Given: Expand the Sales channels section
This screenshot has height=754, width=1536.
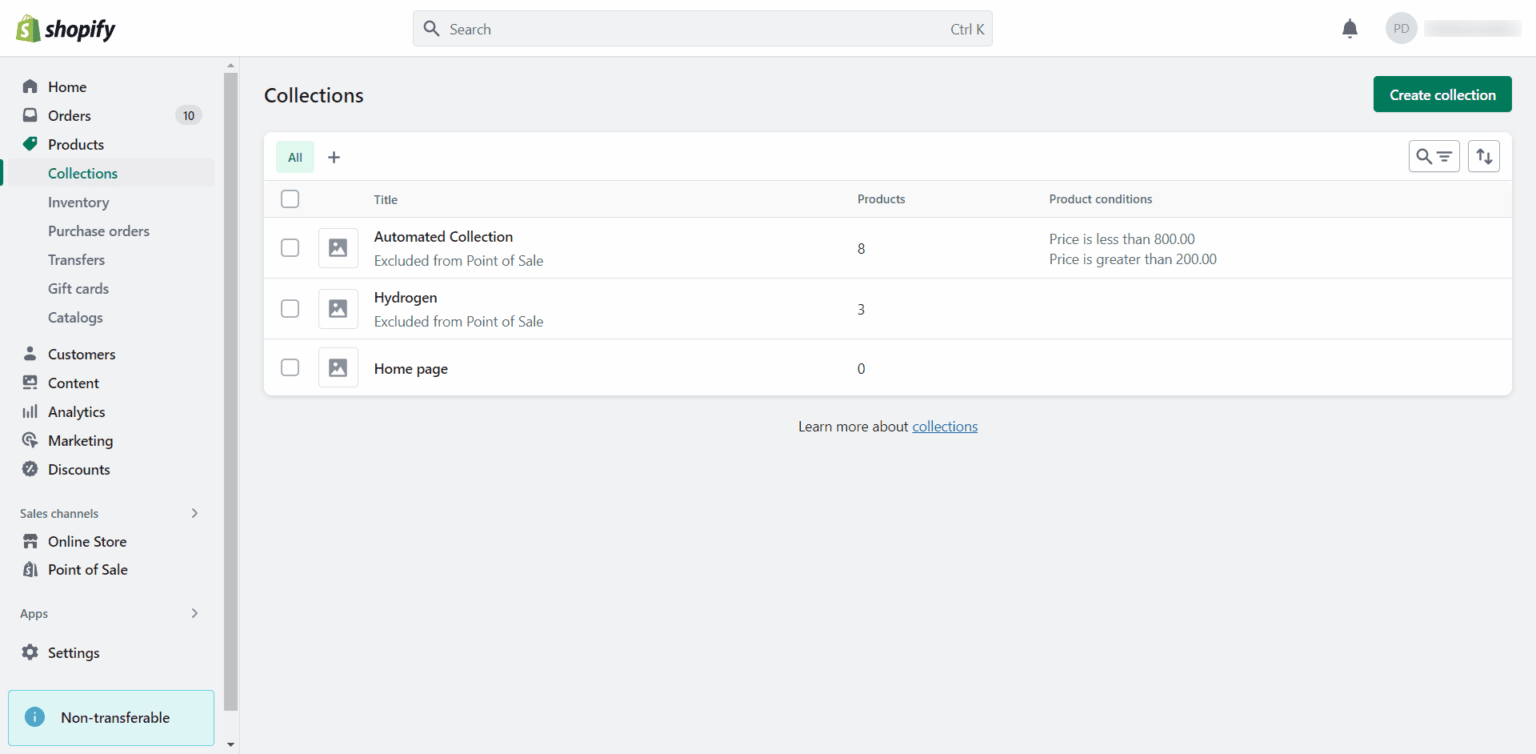Looking at the screenshot, I should point(194,513).
